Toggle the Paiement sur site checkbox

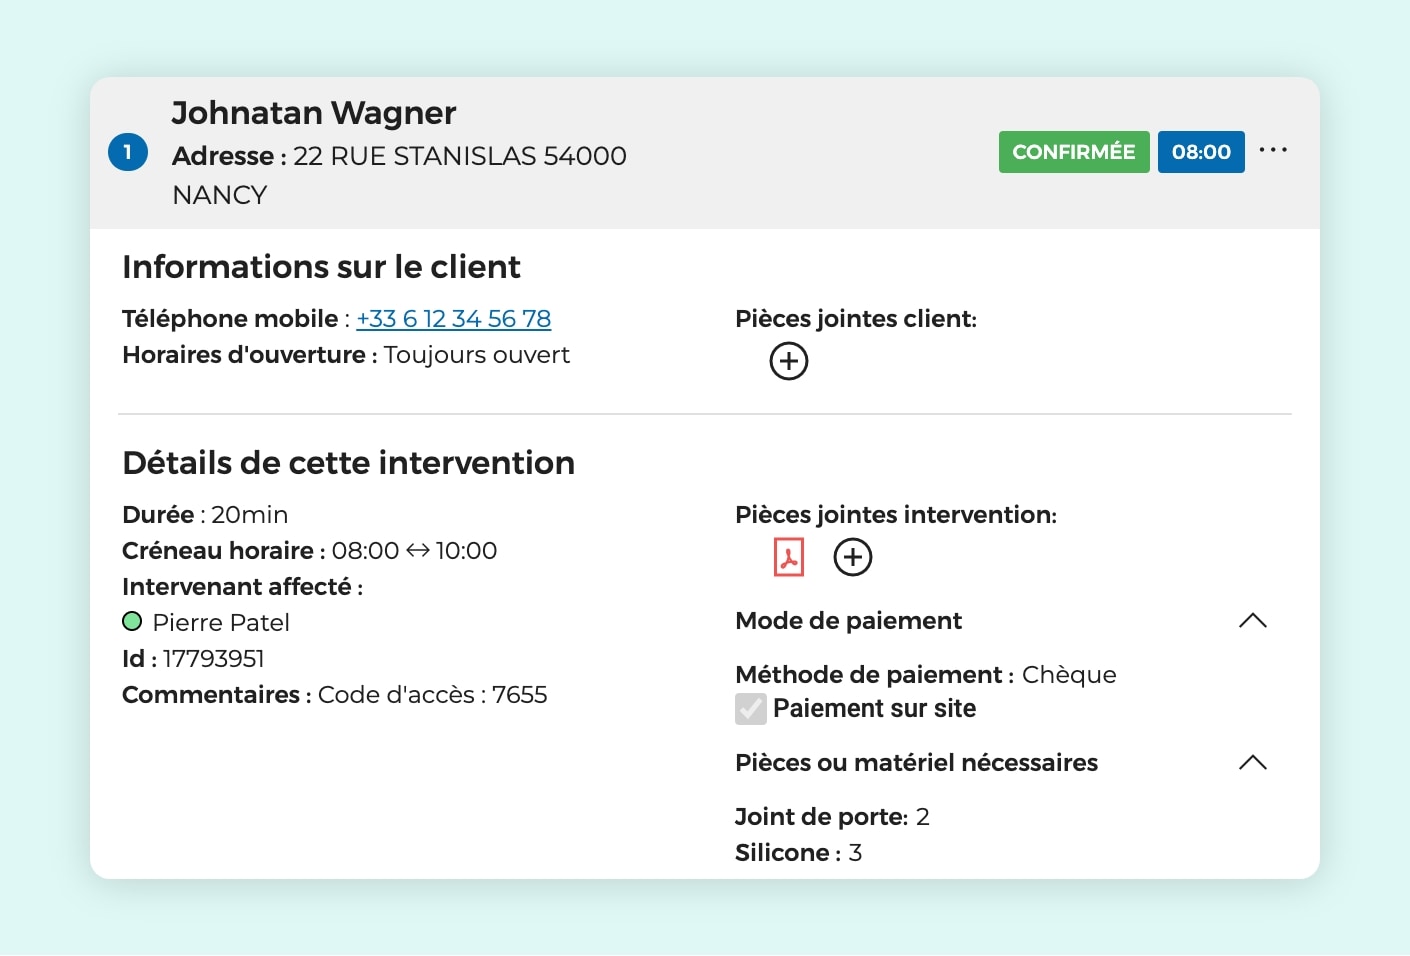point(751,709)
